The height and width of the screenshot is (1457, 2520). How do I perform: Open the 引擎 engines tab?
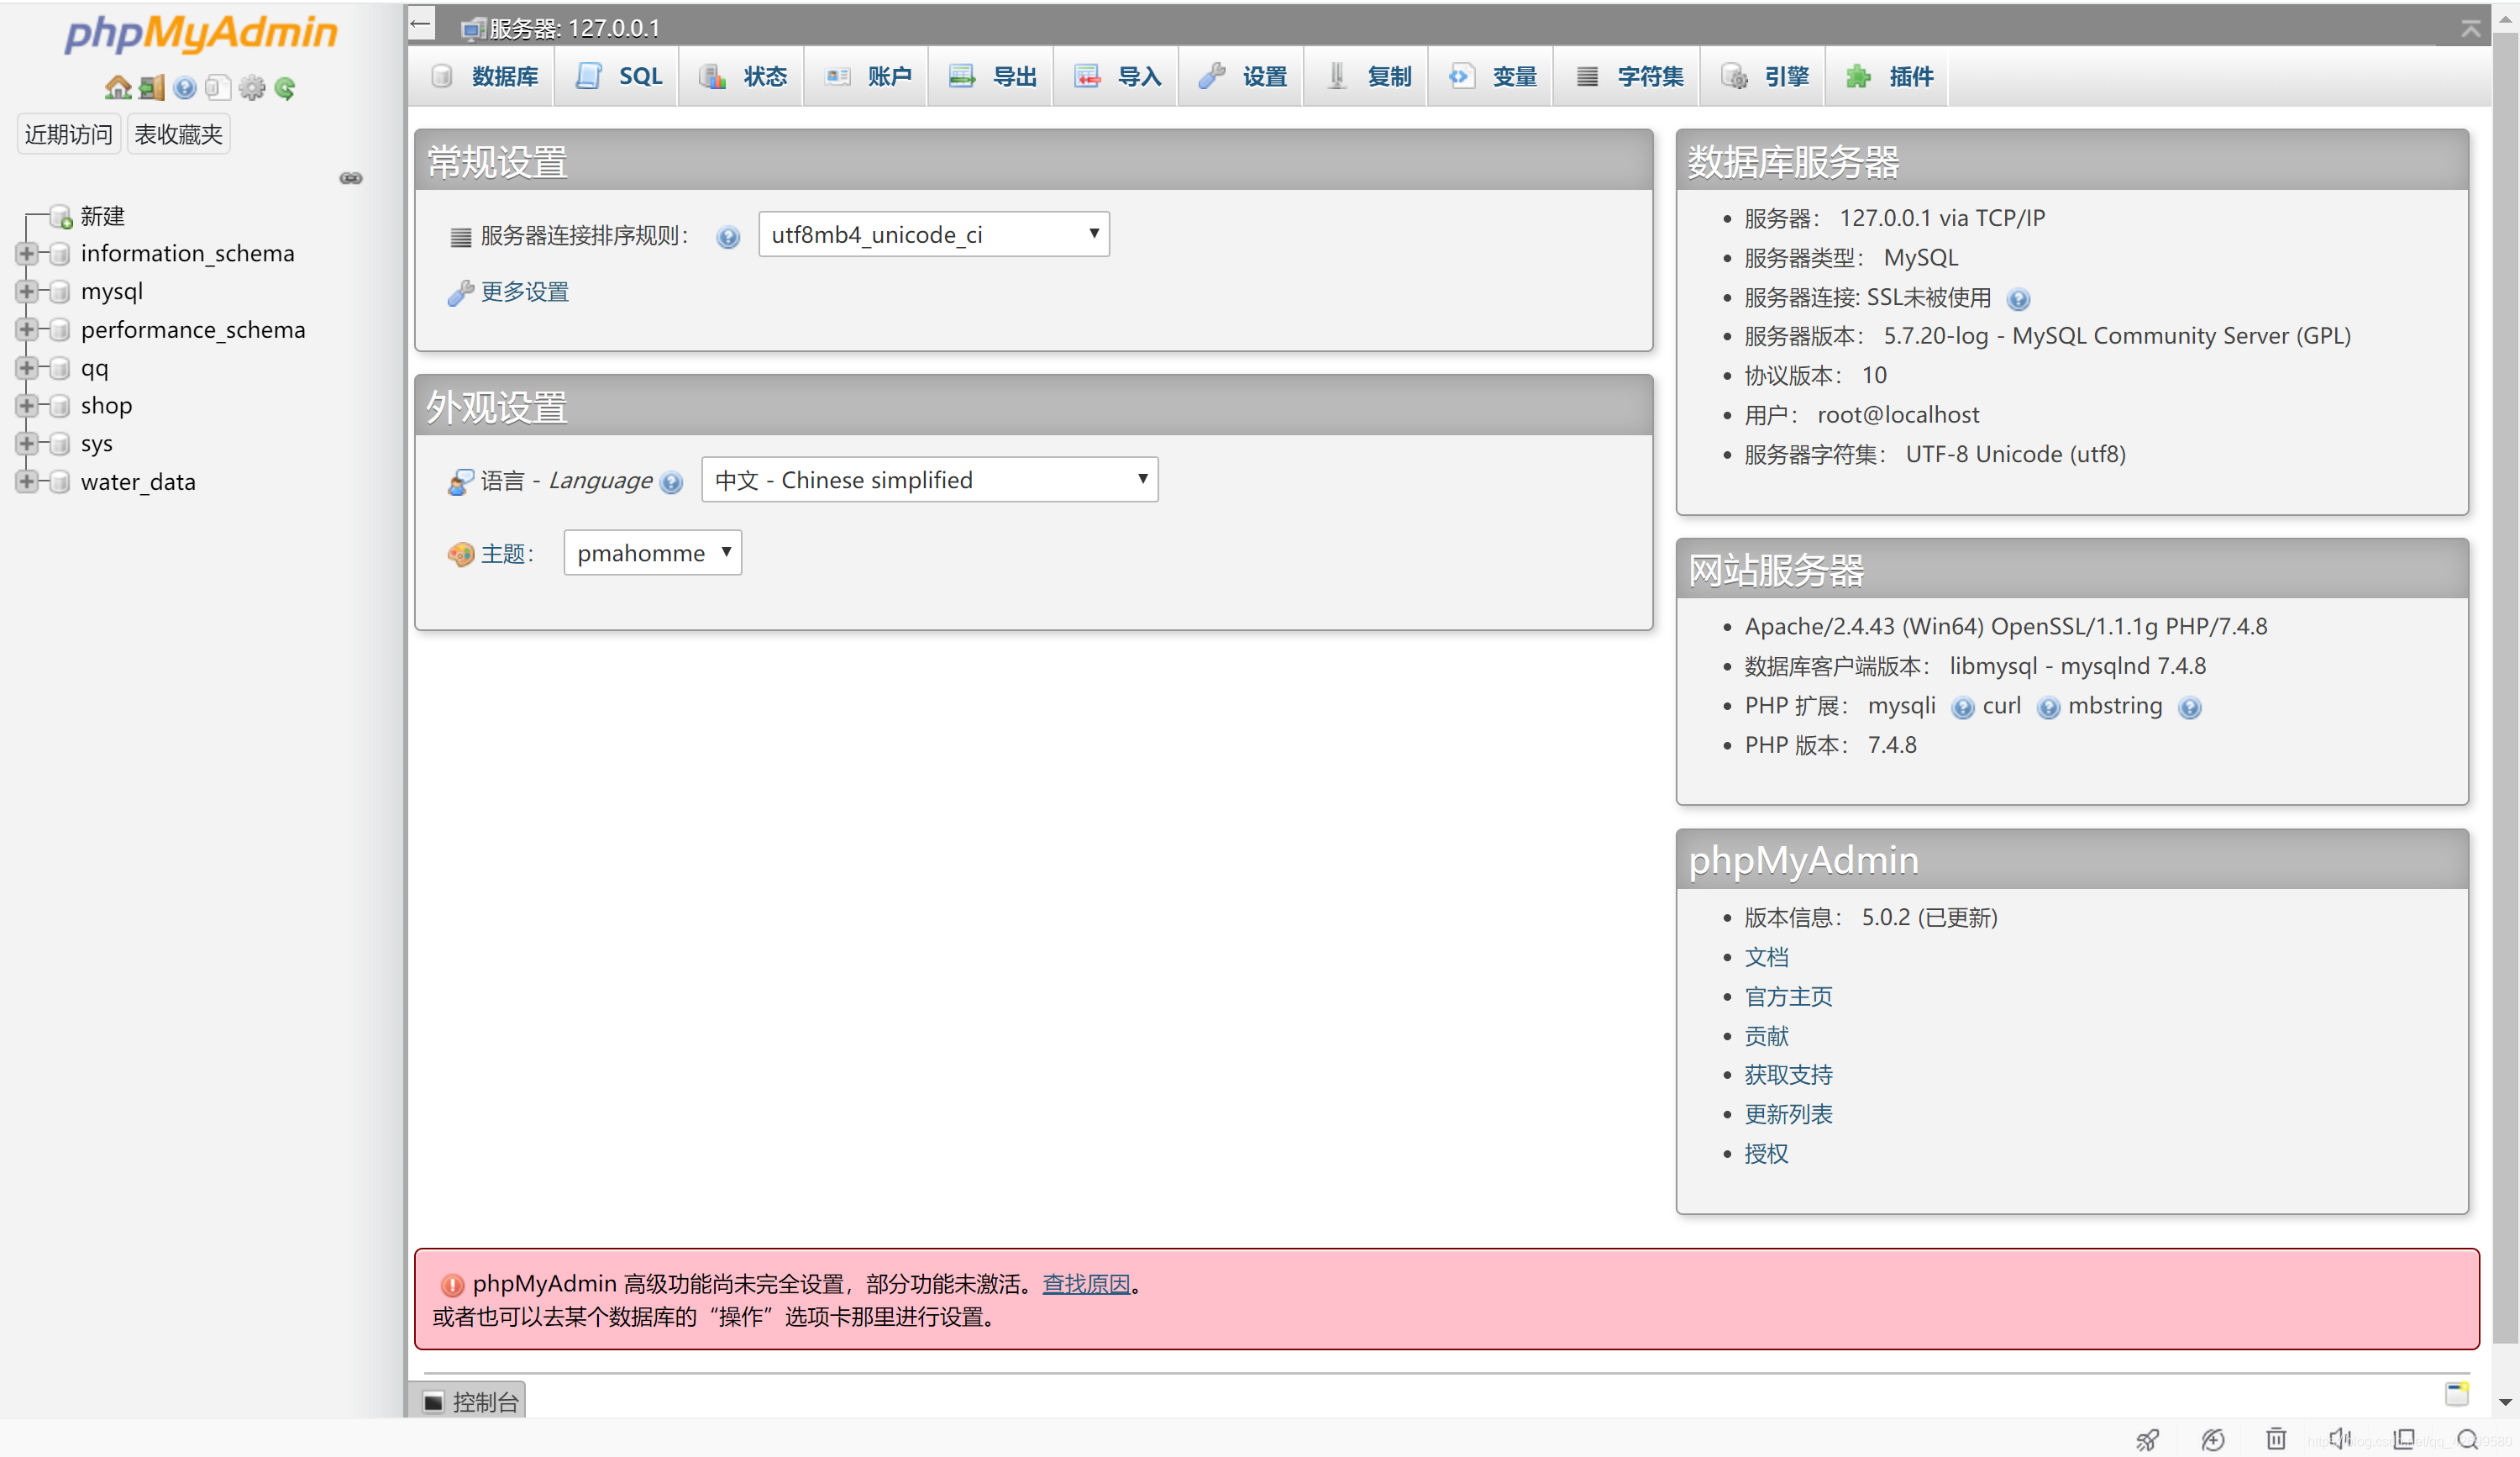point(1763,76)
